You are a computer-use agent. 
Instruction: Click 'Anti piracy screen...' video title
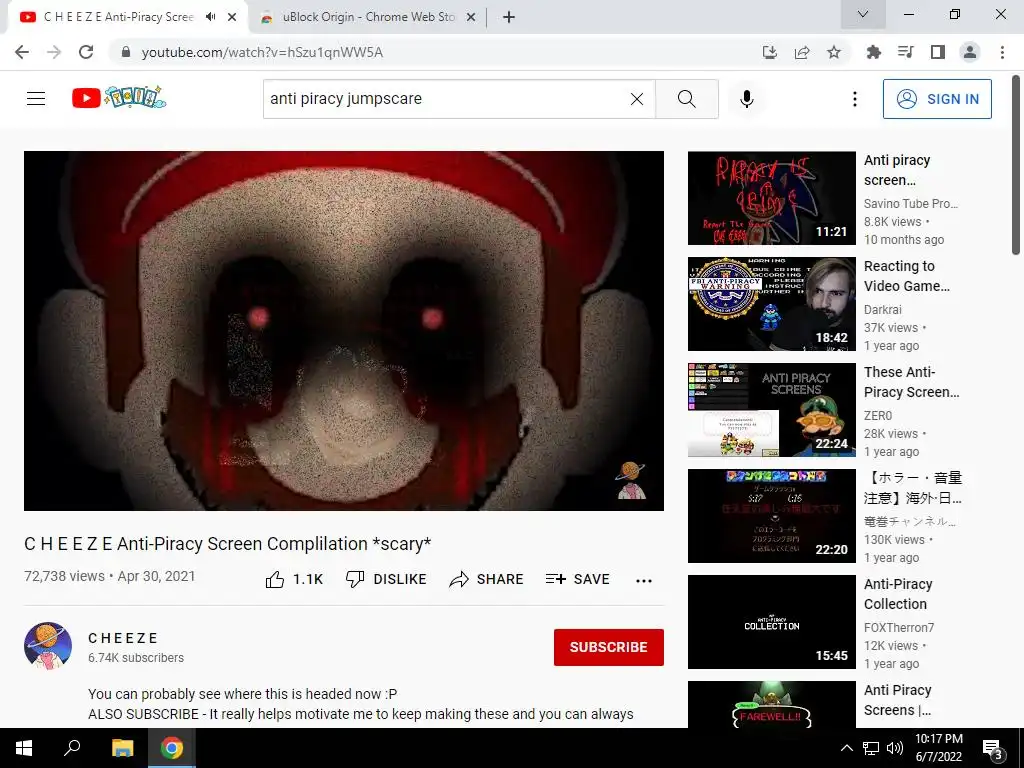[897, 170]
